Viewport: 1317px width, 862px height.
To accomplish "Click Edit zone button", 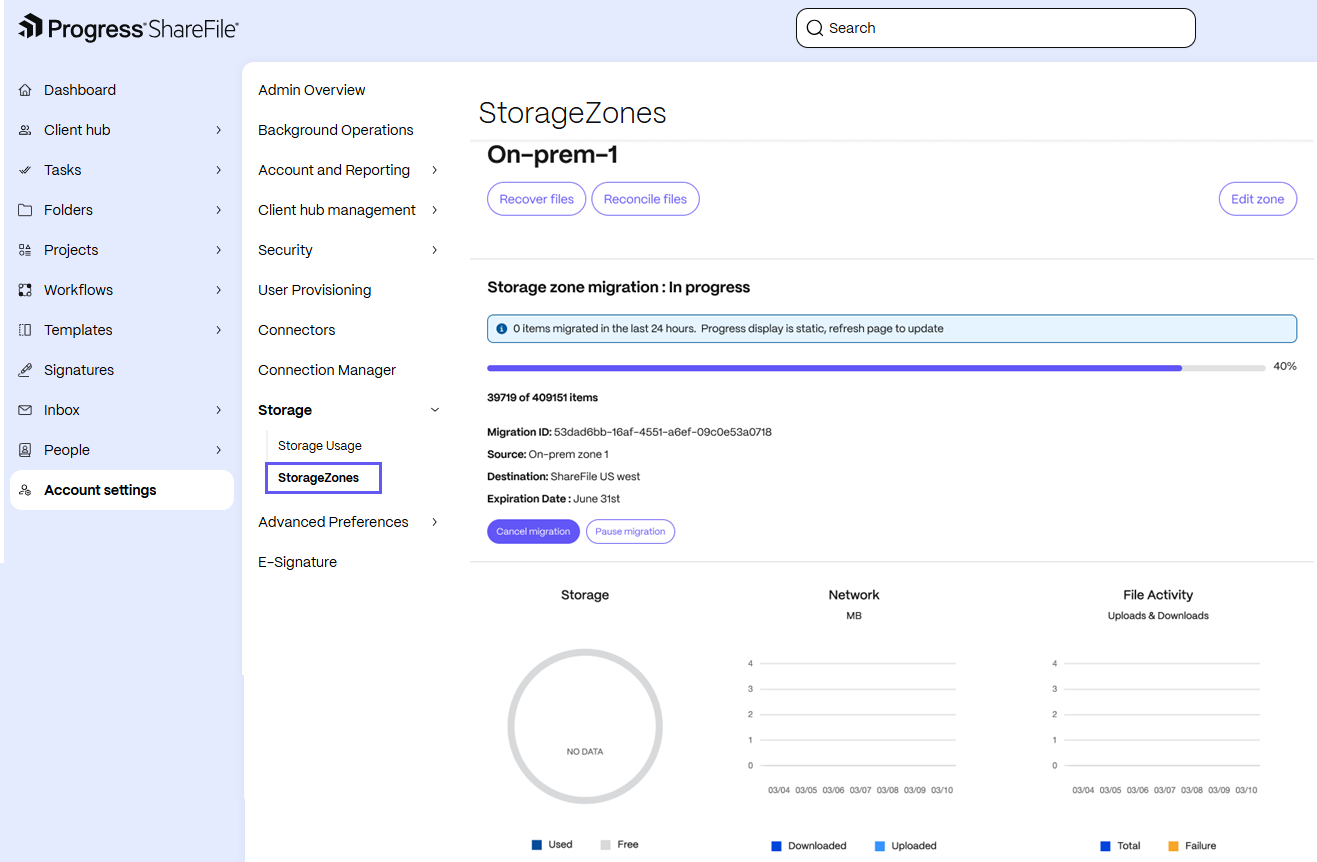I will click(x=1258, y=199).
